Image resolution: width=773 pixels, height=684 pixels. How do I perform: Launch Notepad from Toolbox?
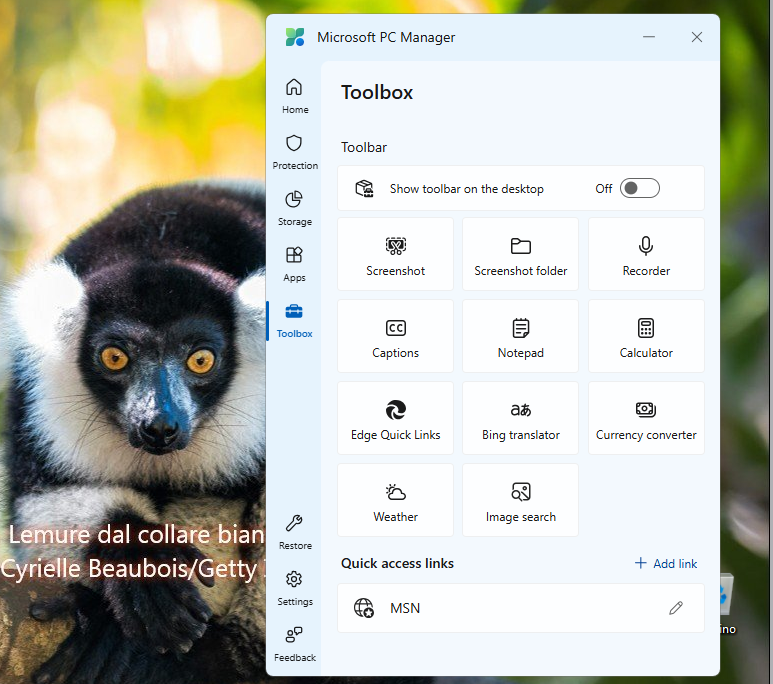(521, 336)
